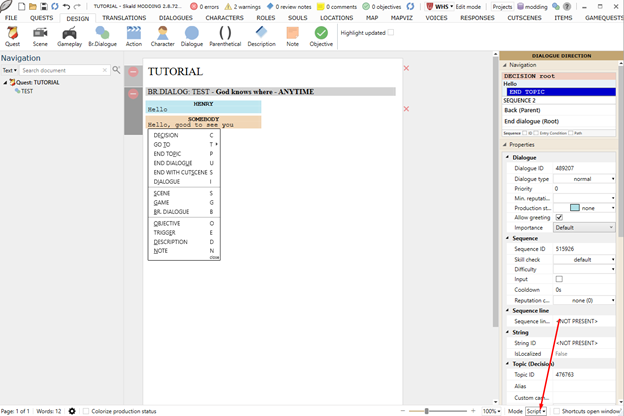The image size is (624, 416).
Task: Toggle Colorize production status checkbox
Action: (x=86, y=411)
